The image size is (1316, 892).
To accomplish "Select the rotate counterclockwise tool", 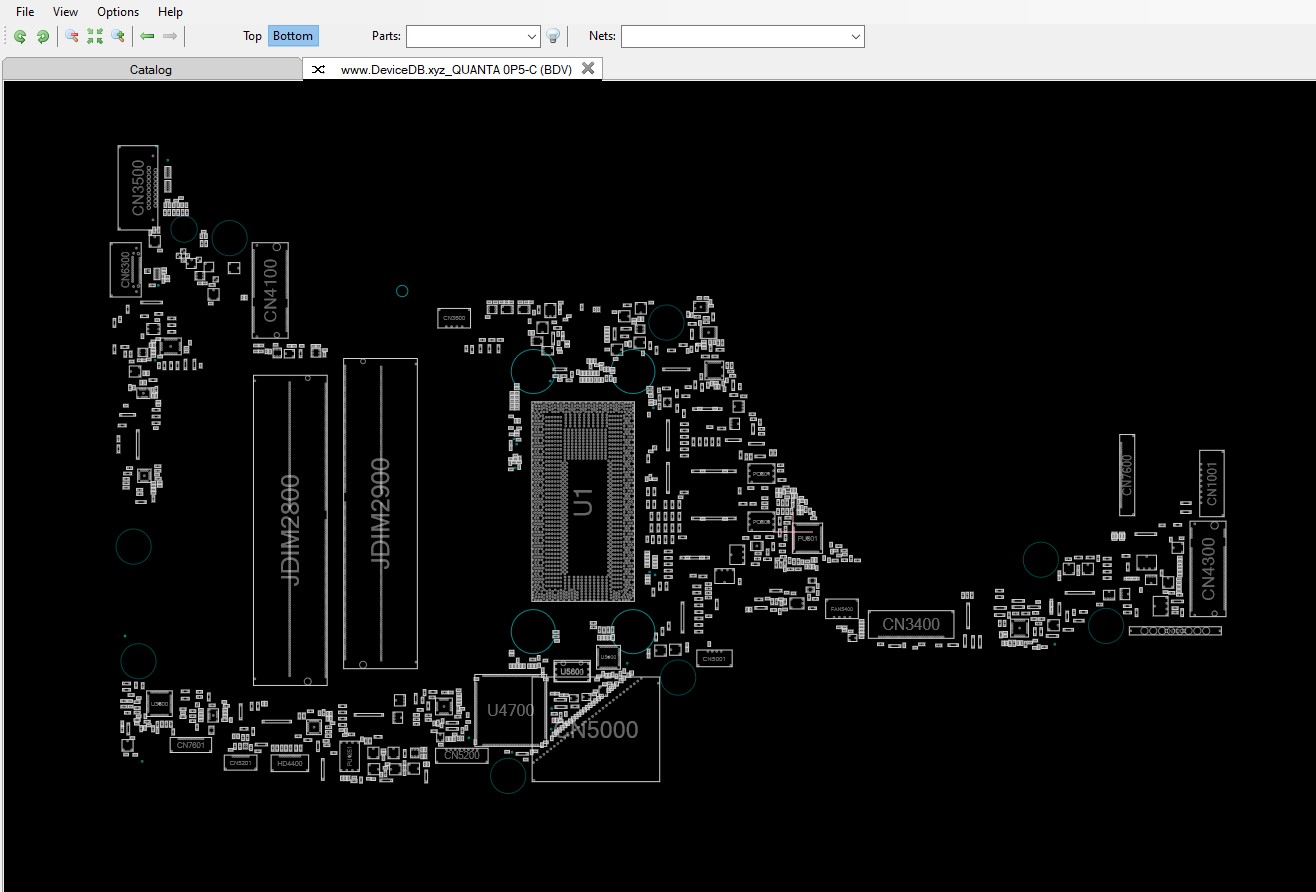I will [x=20, y=36].
